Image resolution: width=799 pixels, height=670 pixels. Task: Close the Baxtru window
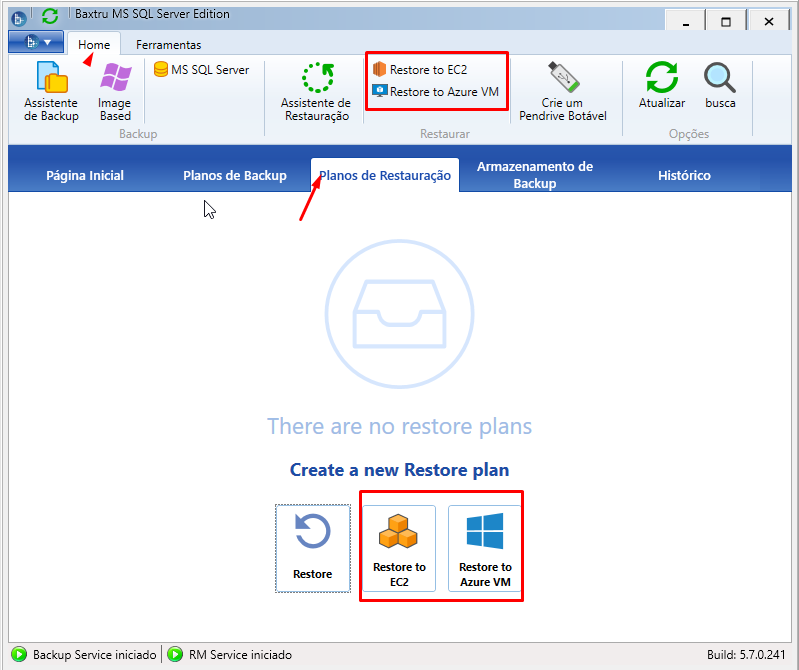point(769,21)
